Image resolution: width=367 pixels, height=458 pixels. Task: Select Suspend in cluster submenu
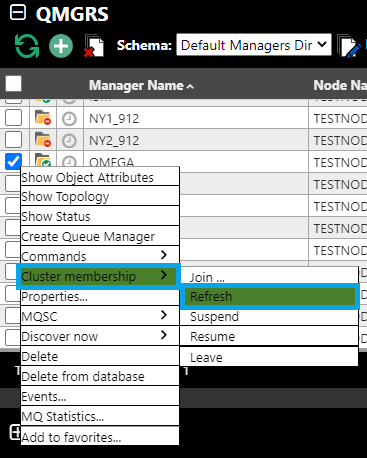269,317
